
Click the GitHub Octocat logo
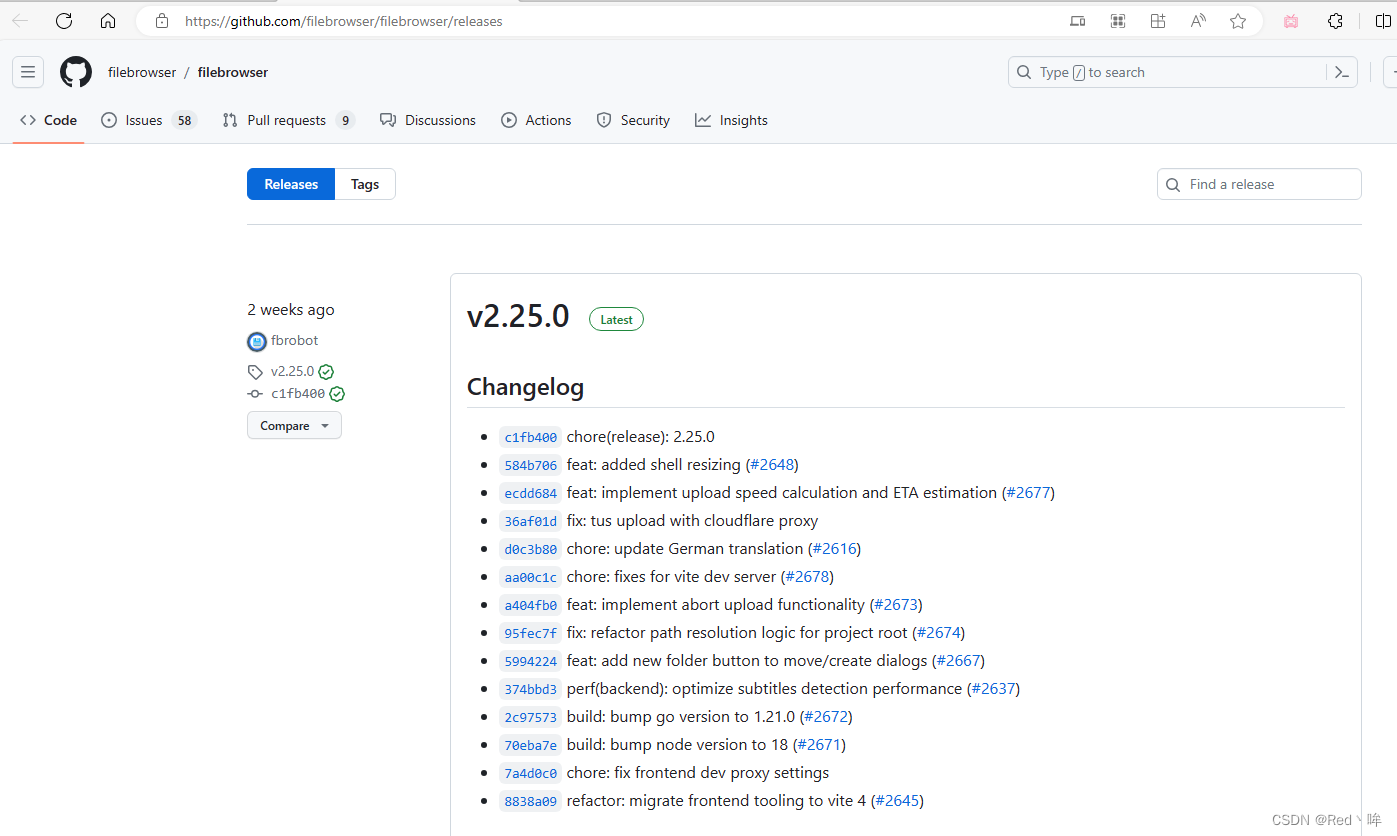click(x=76, y=72)
